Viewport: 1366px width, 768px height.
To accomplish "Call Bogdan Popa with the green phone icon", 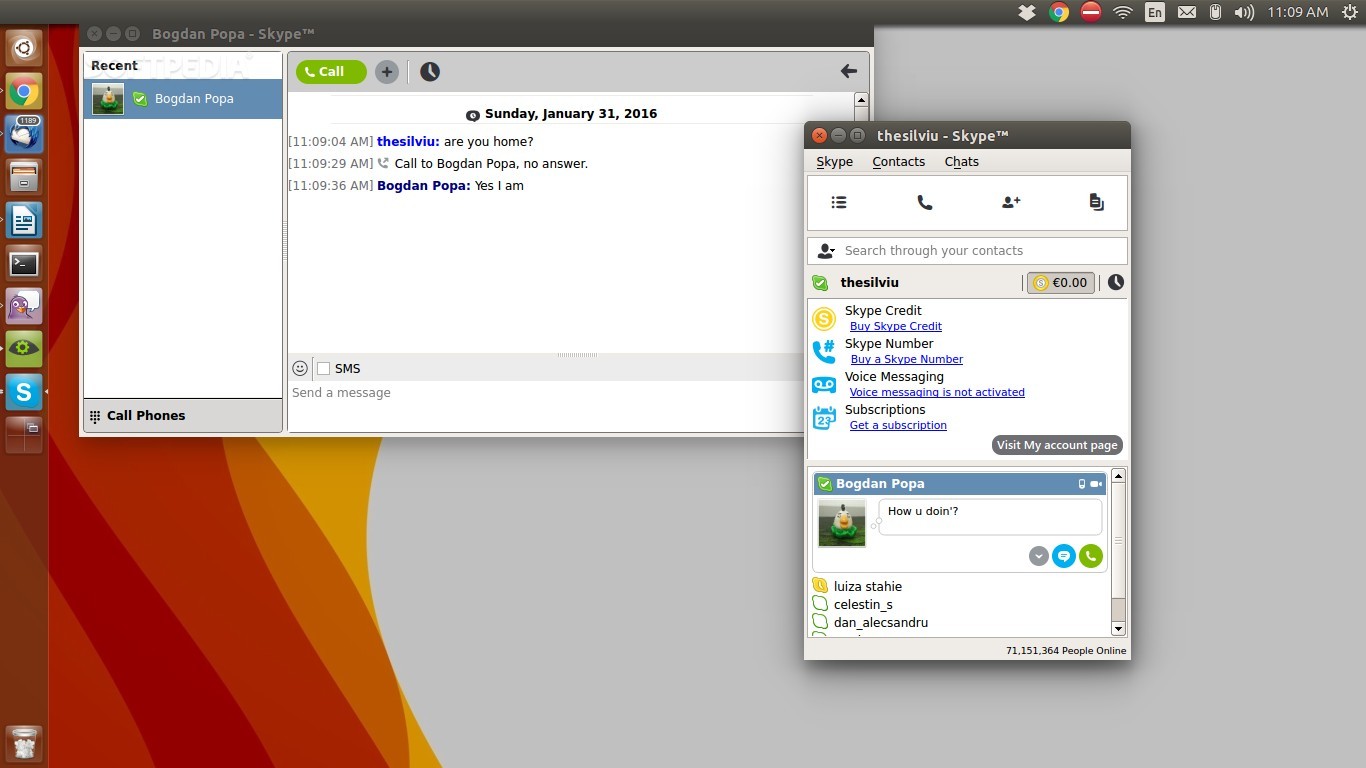I will click(x=1090, y=556).
